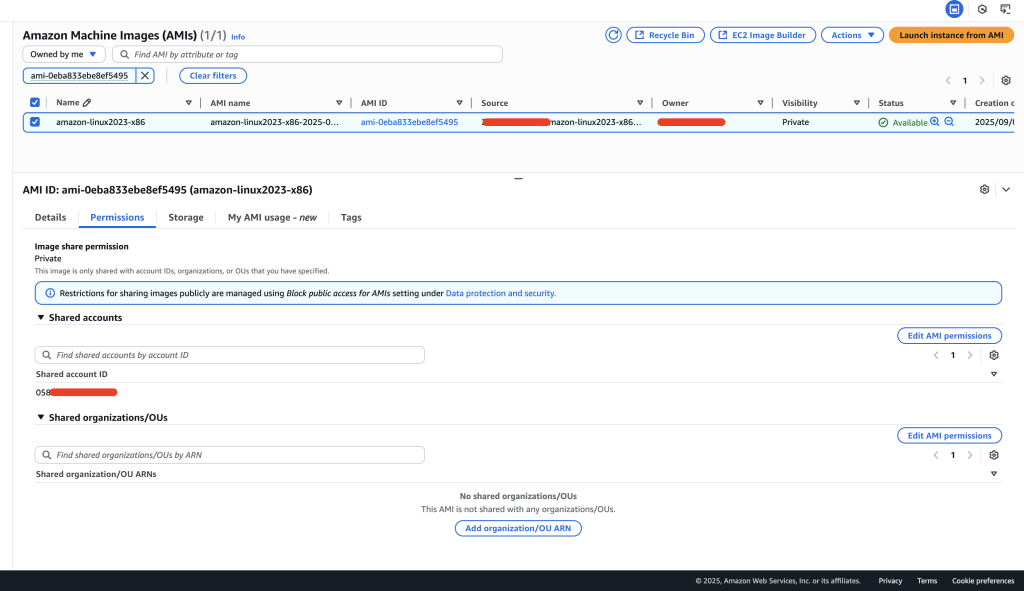Viewport: 1024px width, 591px height.
Task: Sort by the Owner column arrow
Action: point(760,103)
